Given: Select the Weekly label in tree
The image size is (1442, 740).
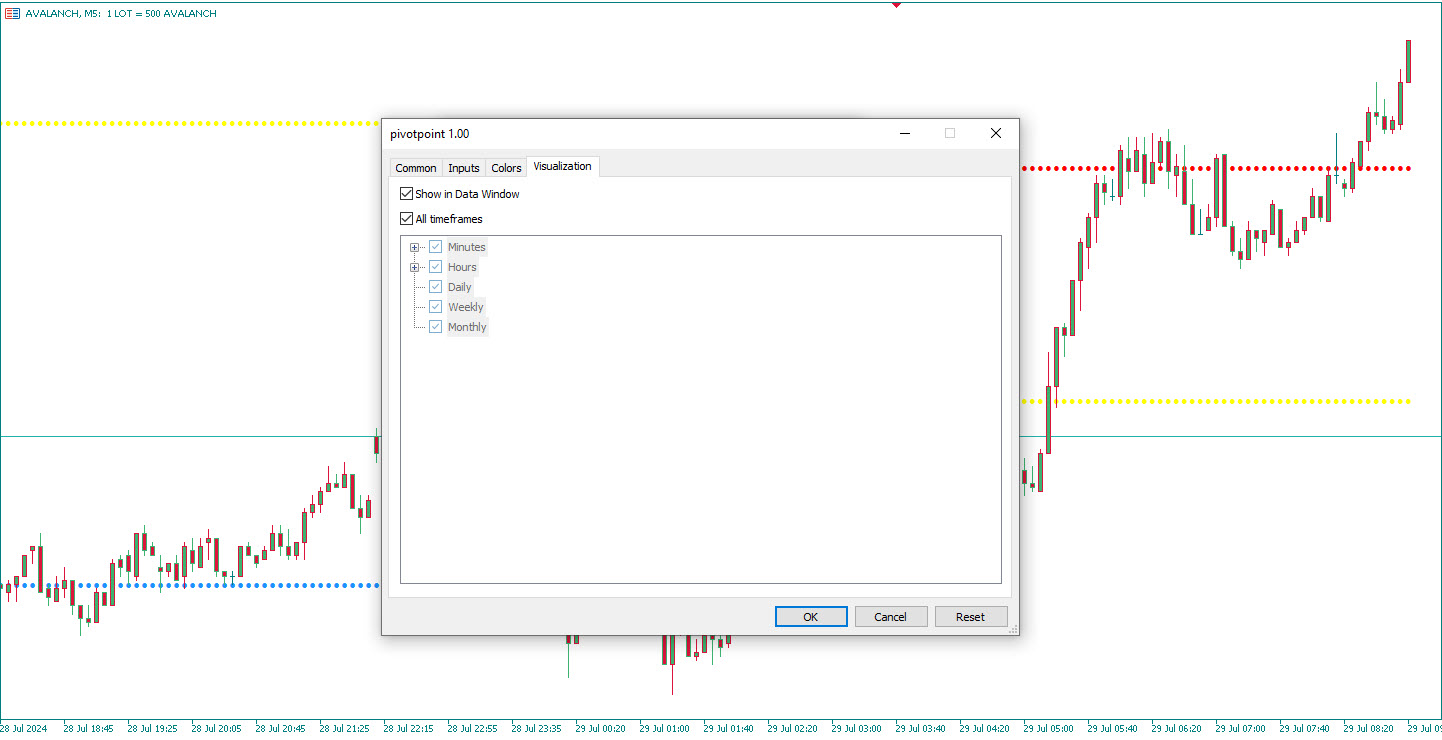Looking at the screenshot, I should [x=466, y=307].
